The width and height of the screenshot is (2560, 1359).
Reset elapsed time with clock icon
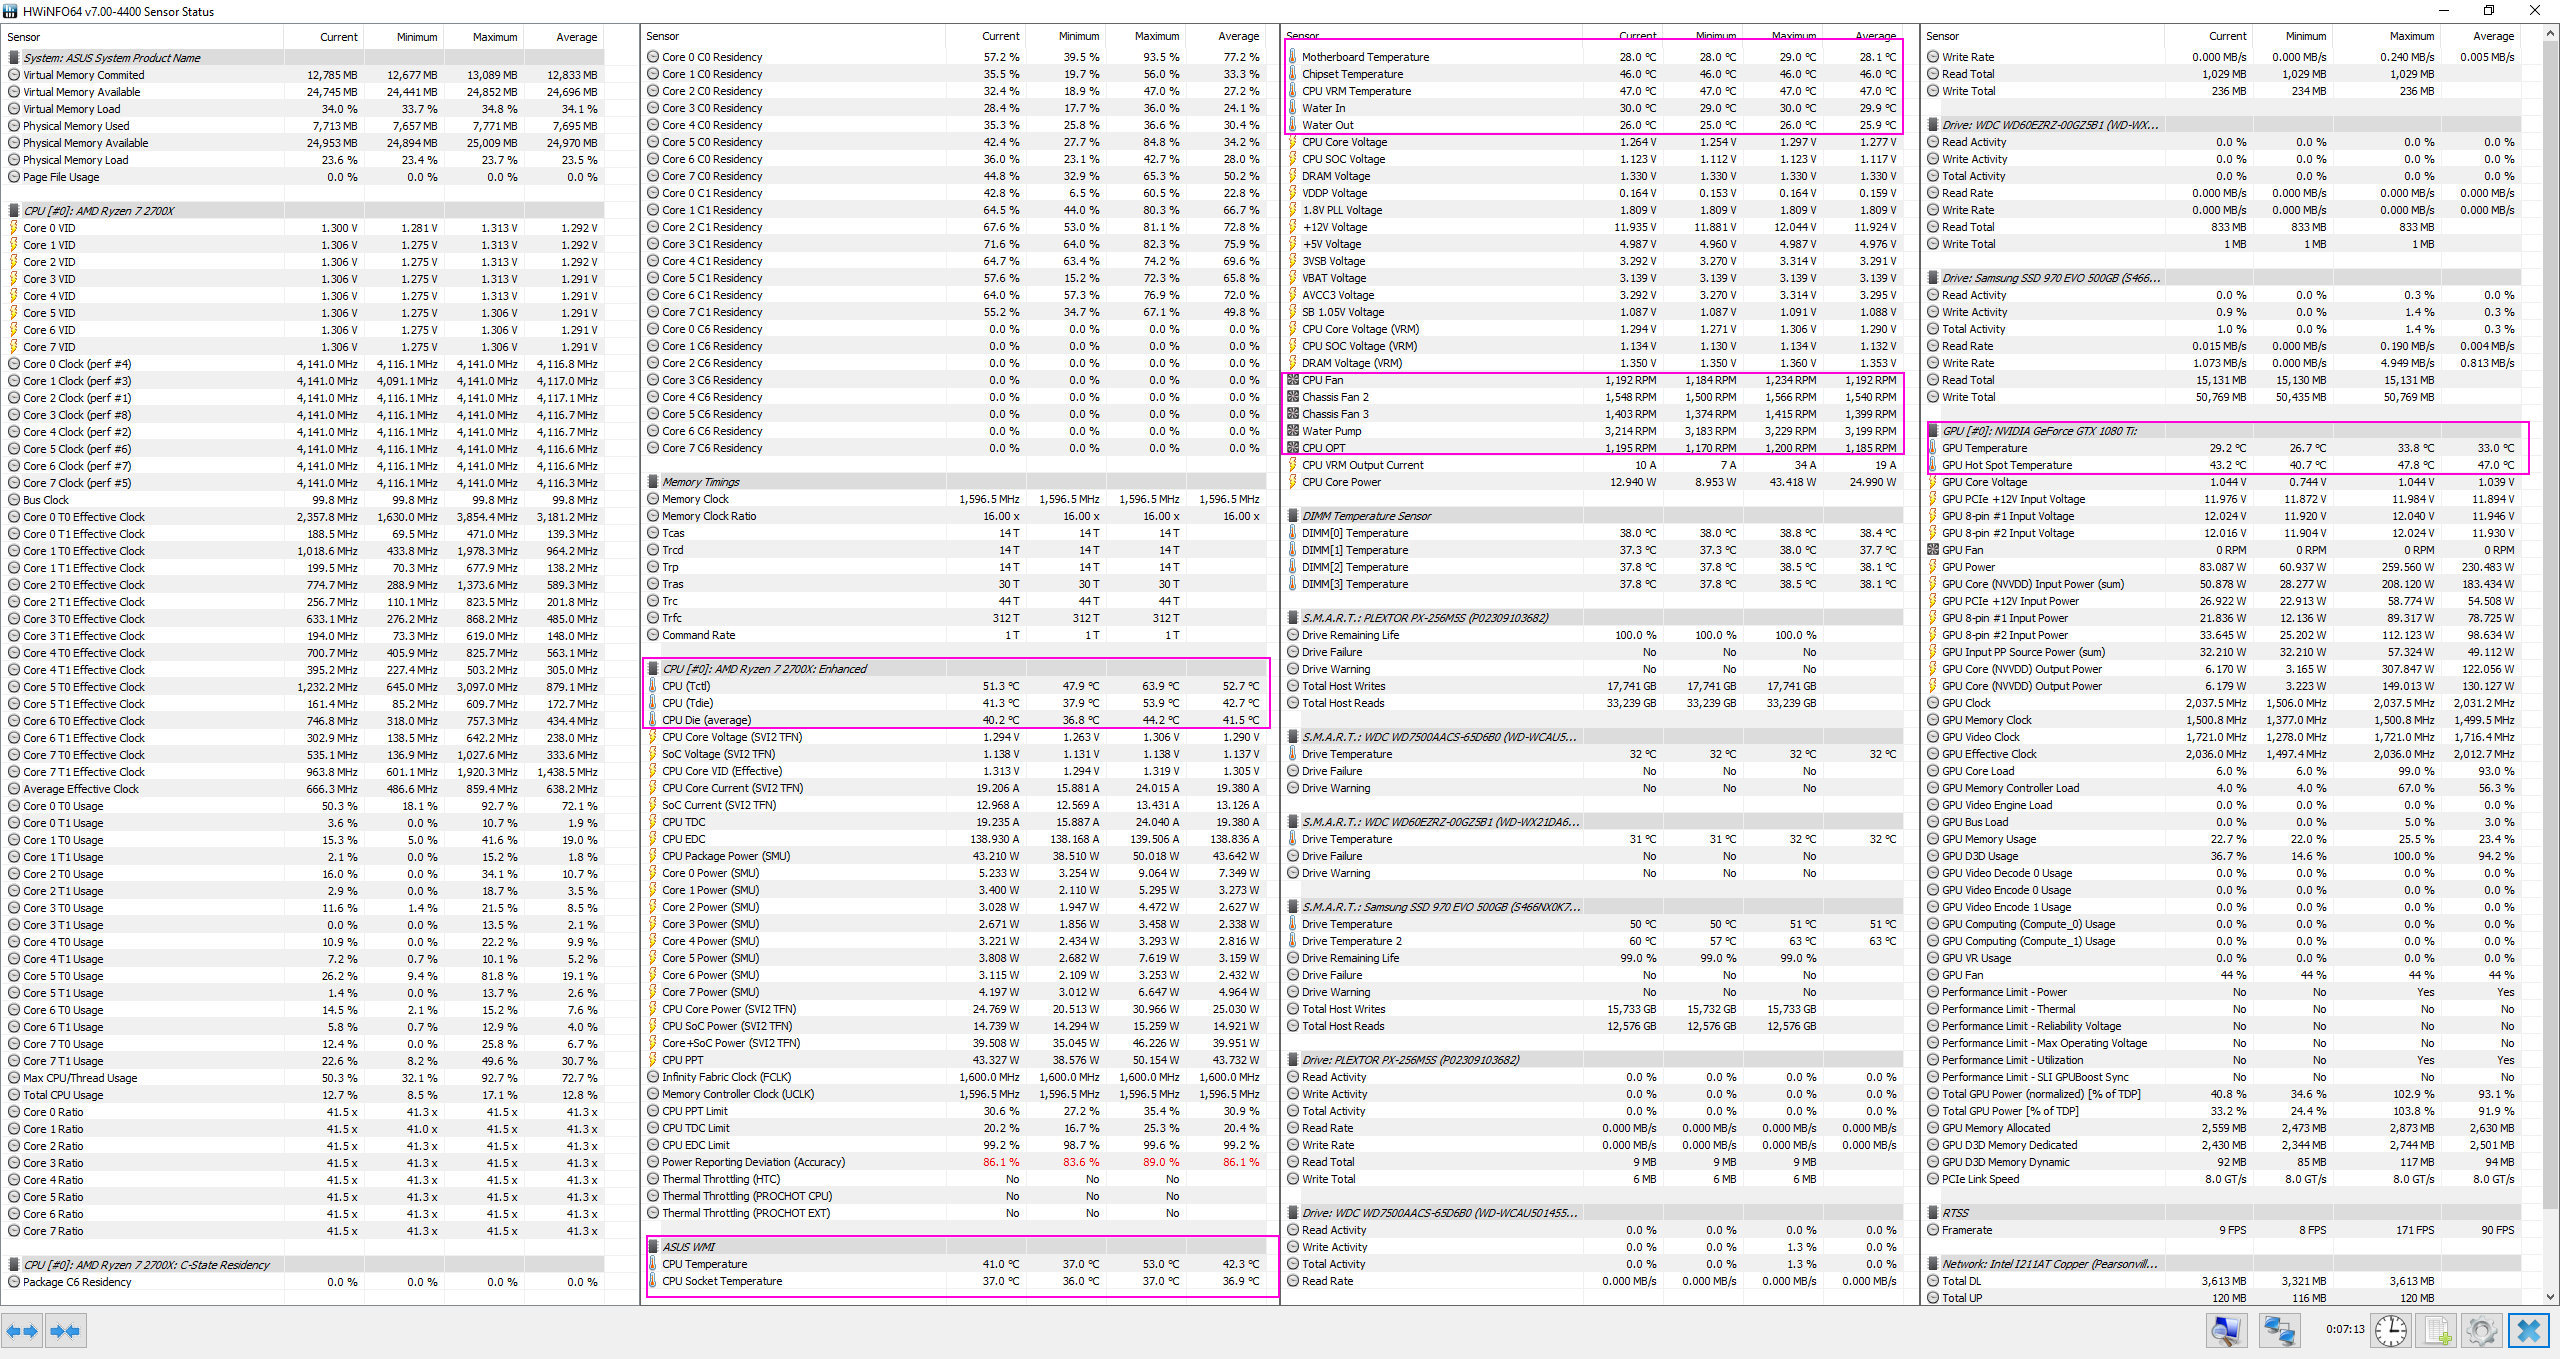2391,1331
